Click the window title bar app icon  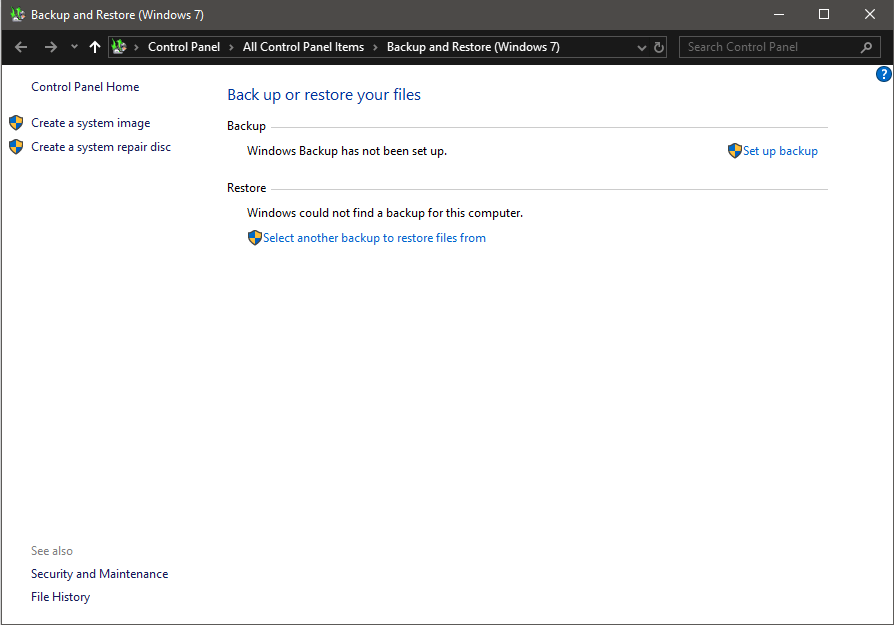[x=18, y=15]
